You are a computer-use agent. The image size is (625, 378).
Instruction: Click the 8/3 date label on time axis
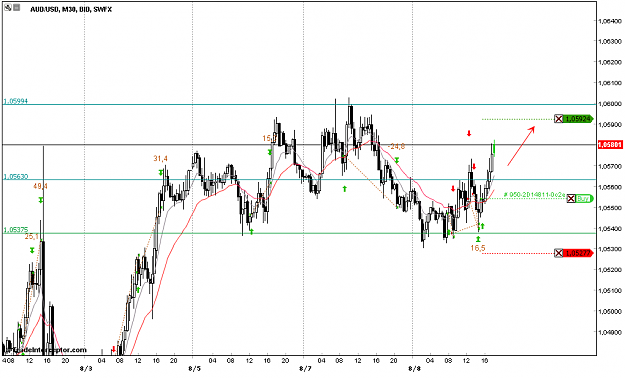(x=86, y=369)
